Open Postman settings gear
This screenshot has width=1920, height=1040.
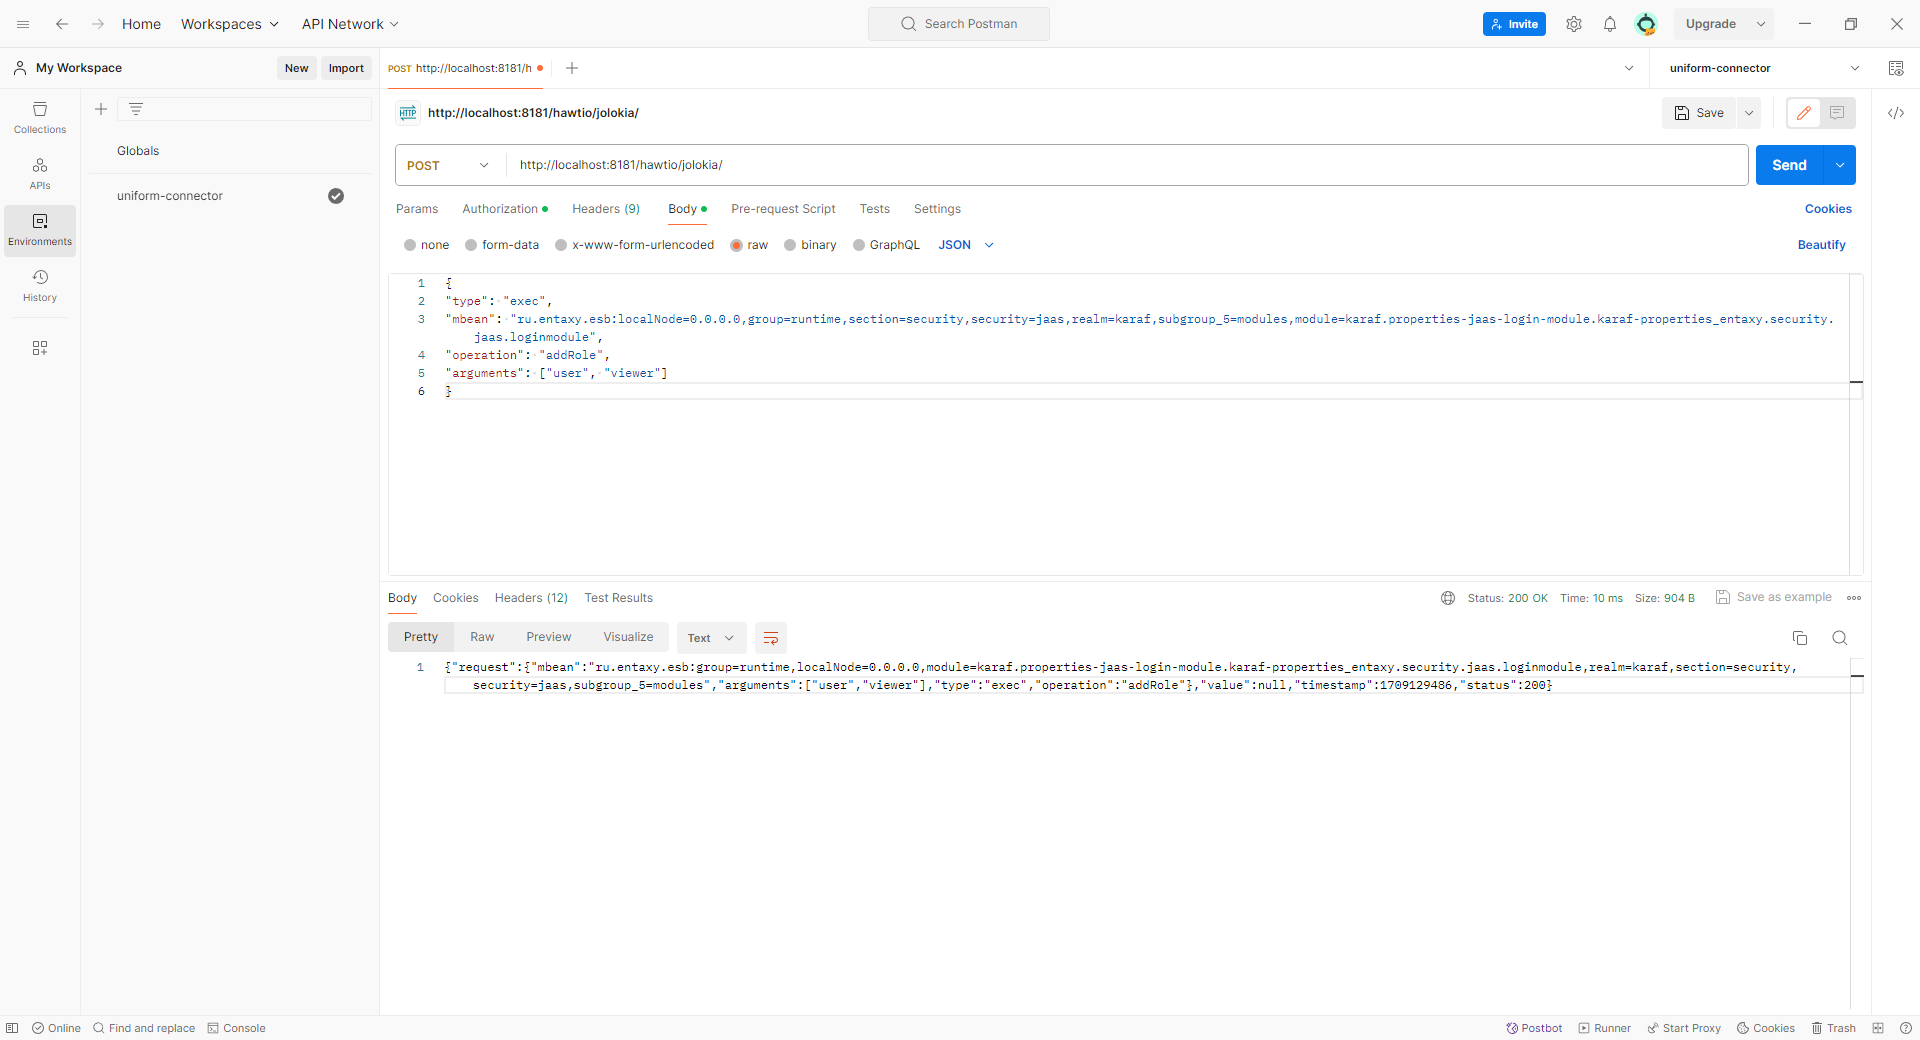(1573, 24)
